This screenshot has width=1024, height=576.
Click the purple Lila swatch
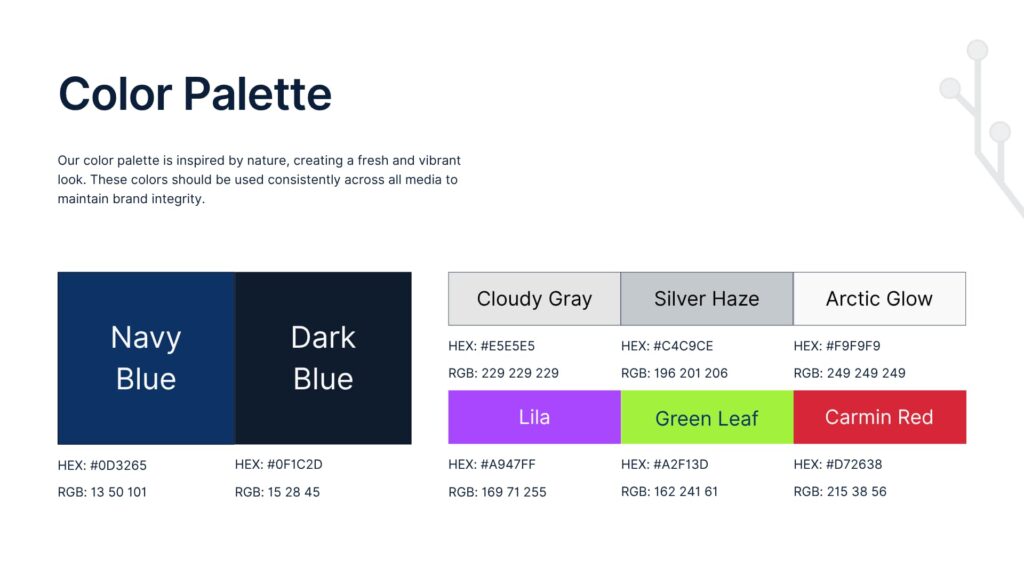pyautogui.click(x=534, y=417)
